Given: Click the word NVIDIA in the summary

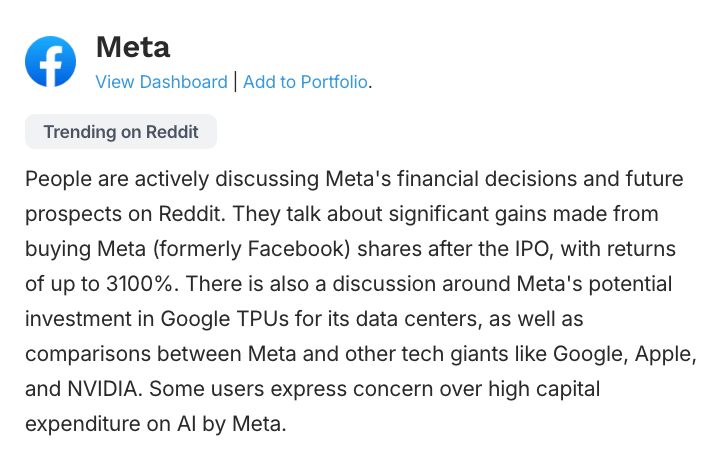Looking at the screenshot, I should 102,389.
